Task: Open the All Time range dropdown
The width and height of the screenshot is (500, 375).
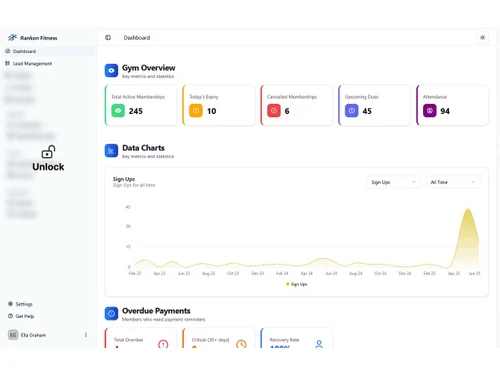Action: [453, 182]
